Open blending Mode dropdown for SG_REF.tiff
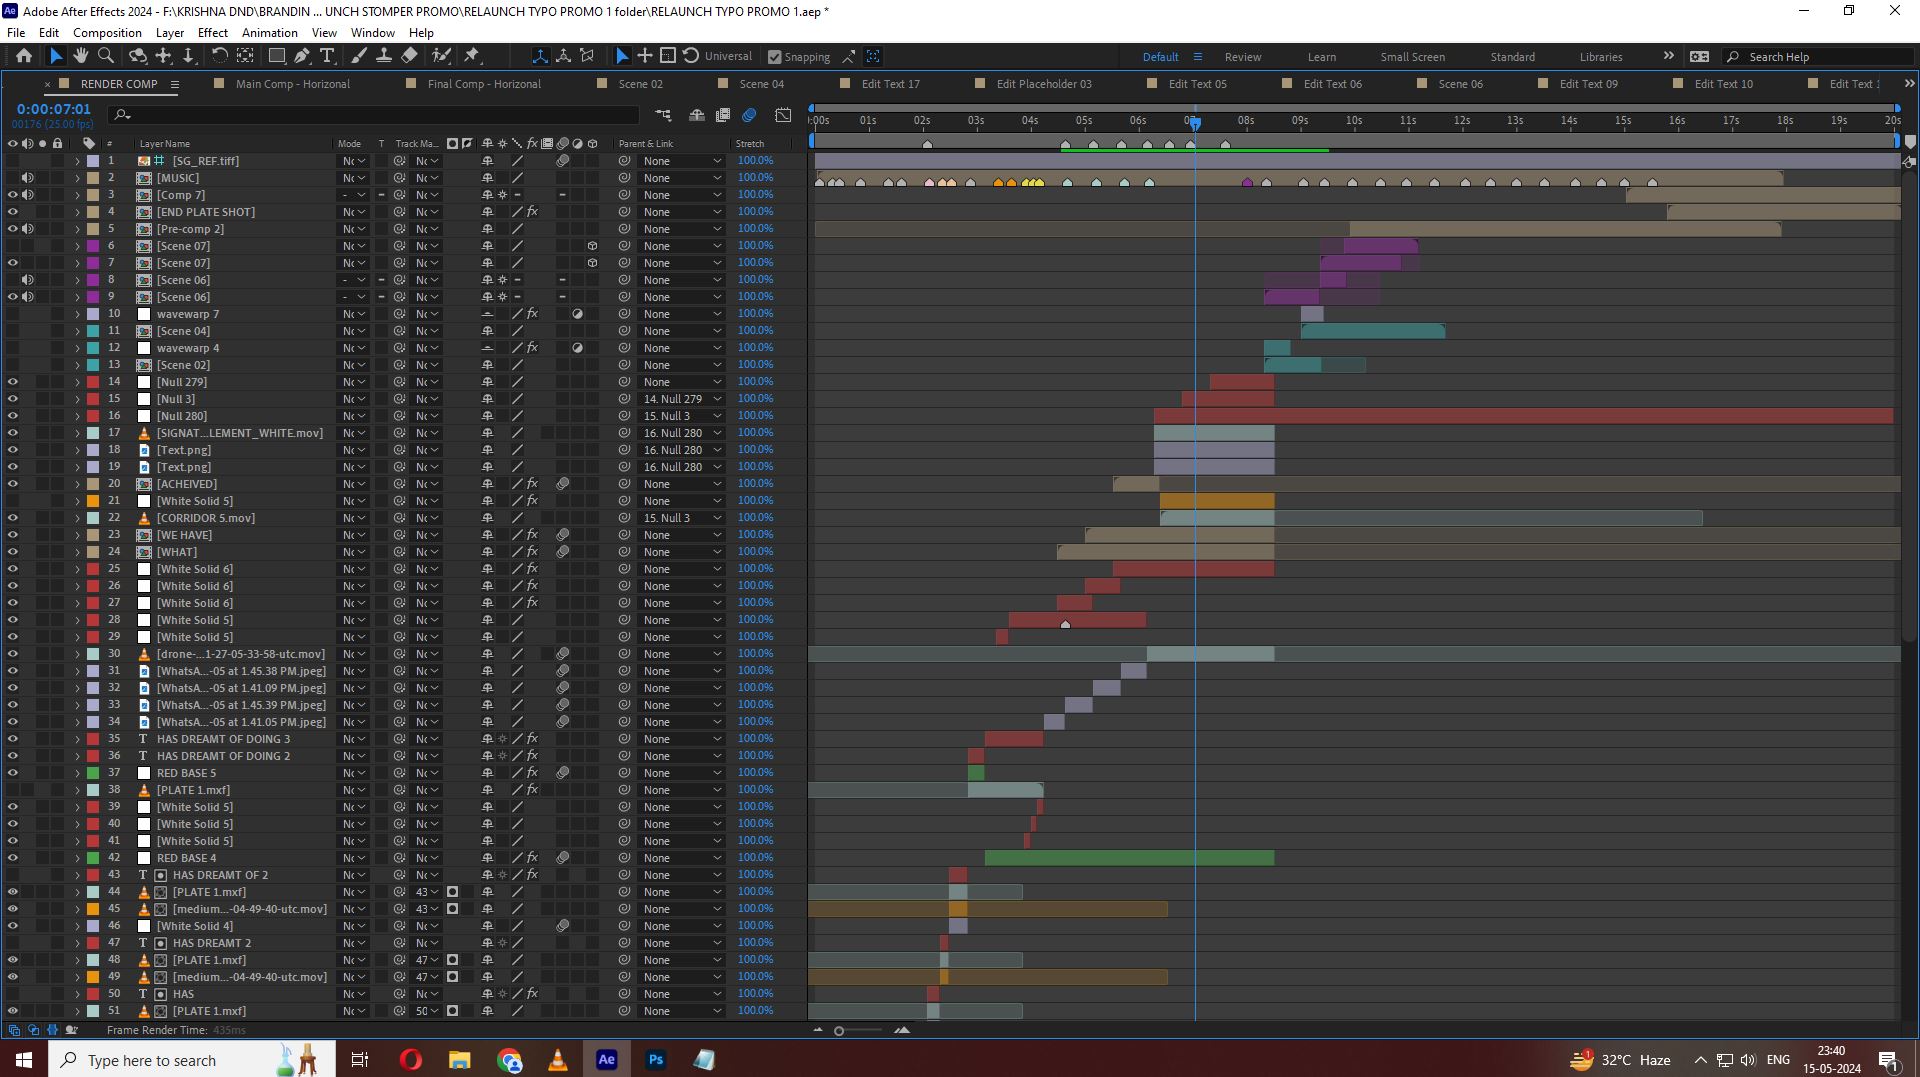The height and width of the screenshot is (1077, 1920). click(354, 161)
